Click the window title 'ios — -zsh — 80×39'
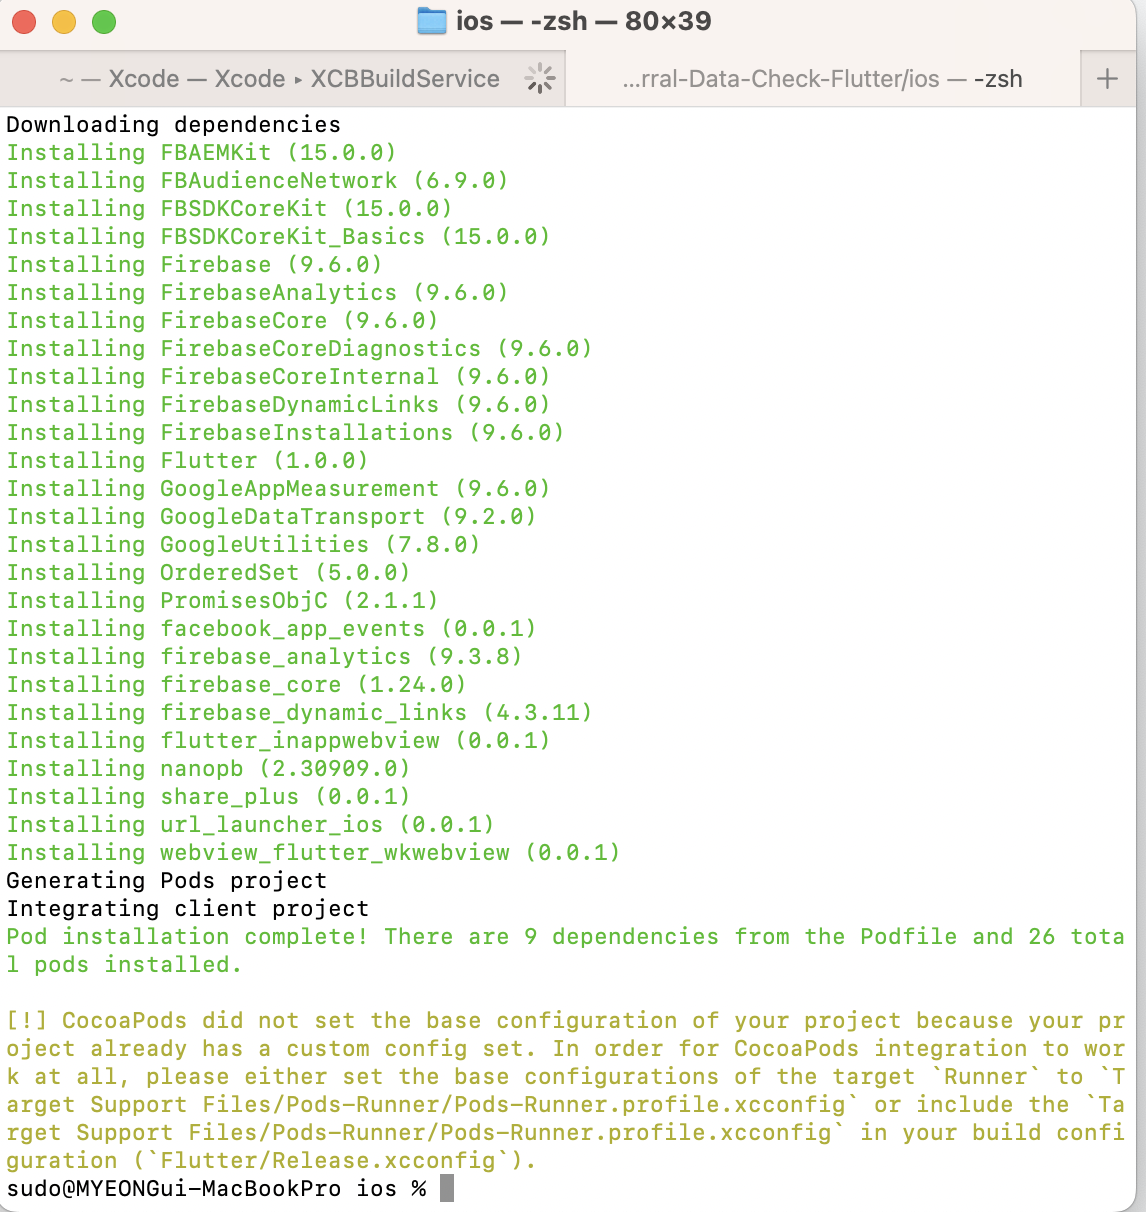1146x1212 pixels. pos(583,21)
